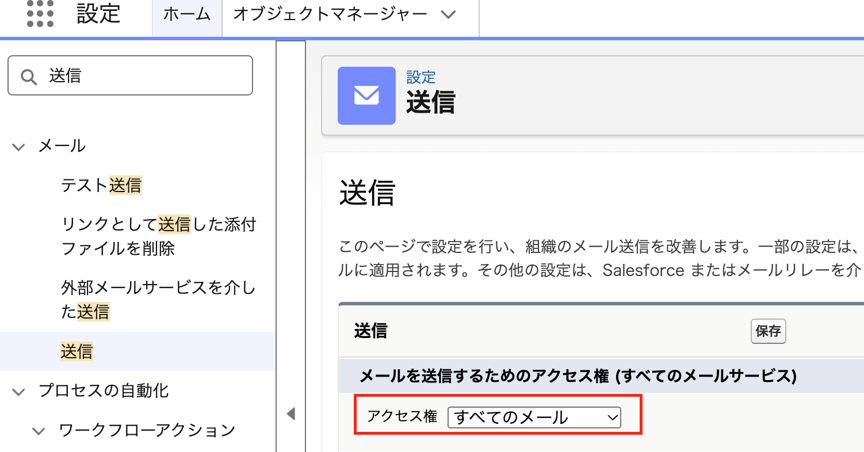Click the プロセスの自動化 label
Viewport: 864px width, 452px height.
[x=104, y=391]
